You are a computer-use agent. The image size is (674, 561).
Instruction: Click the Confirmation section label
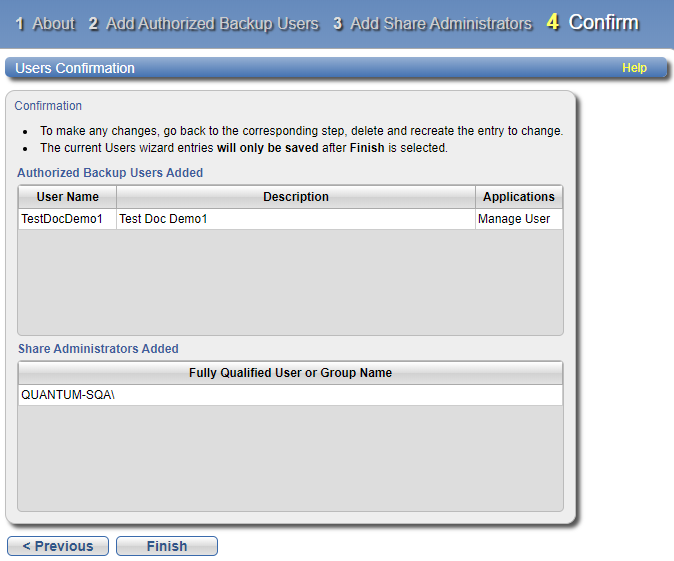[x=48, y=106]
